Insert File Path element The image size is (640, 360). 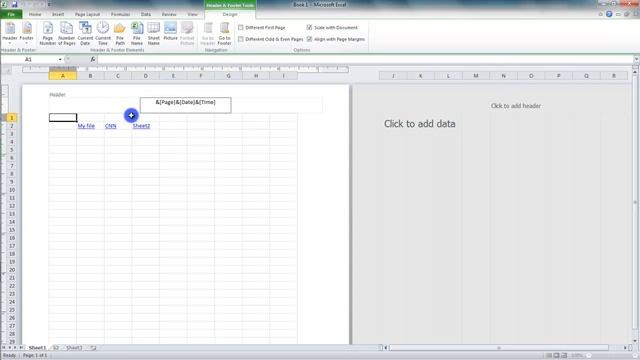click(120, 33)
